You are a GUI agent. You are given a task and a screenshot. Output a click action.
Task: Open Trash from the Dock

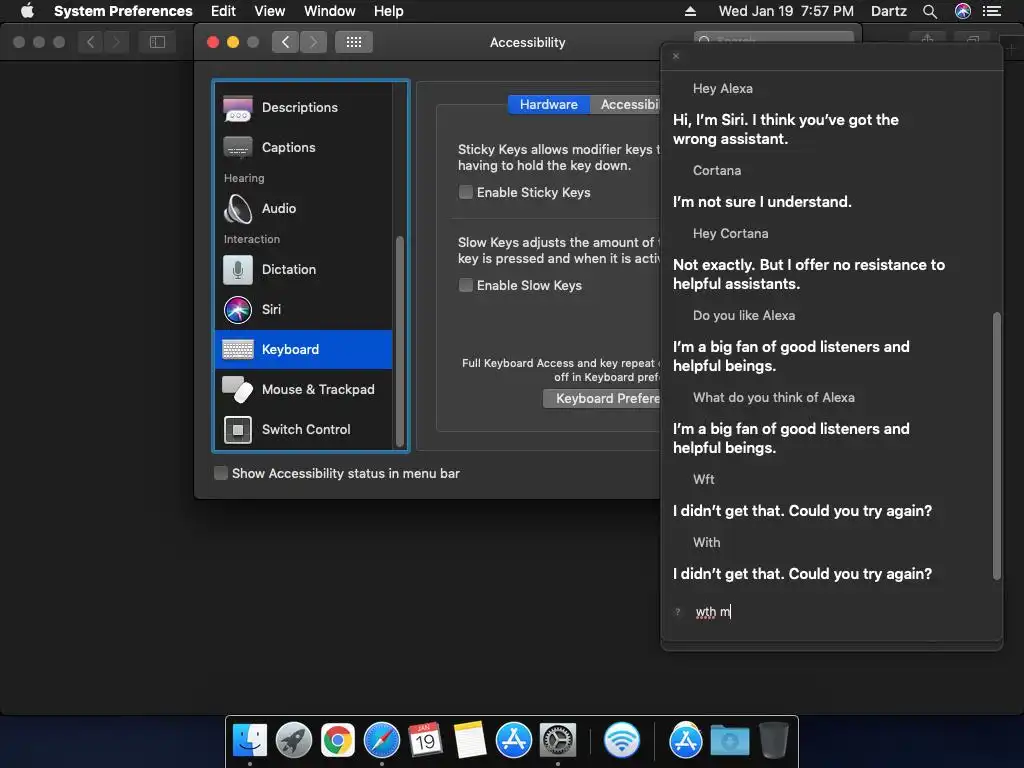coord(774,740)
